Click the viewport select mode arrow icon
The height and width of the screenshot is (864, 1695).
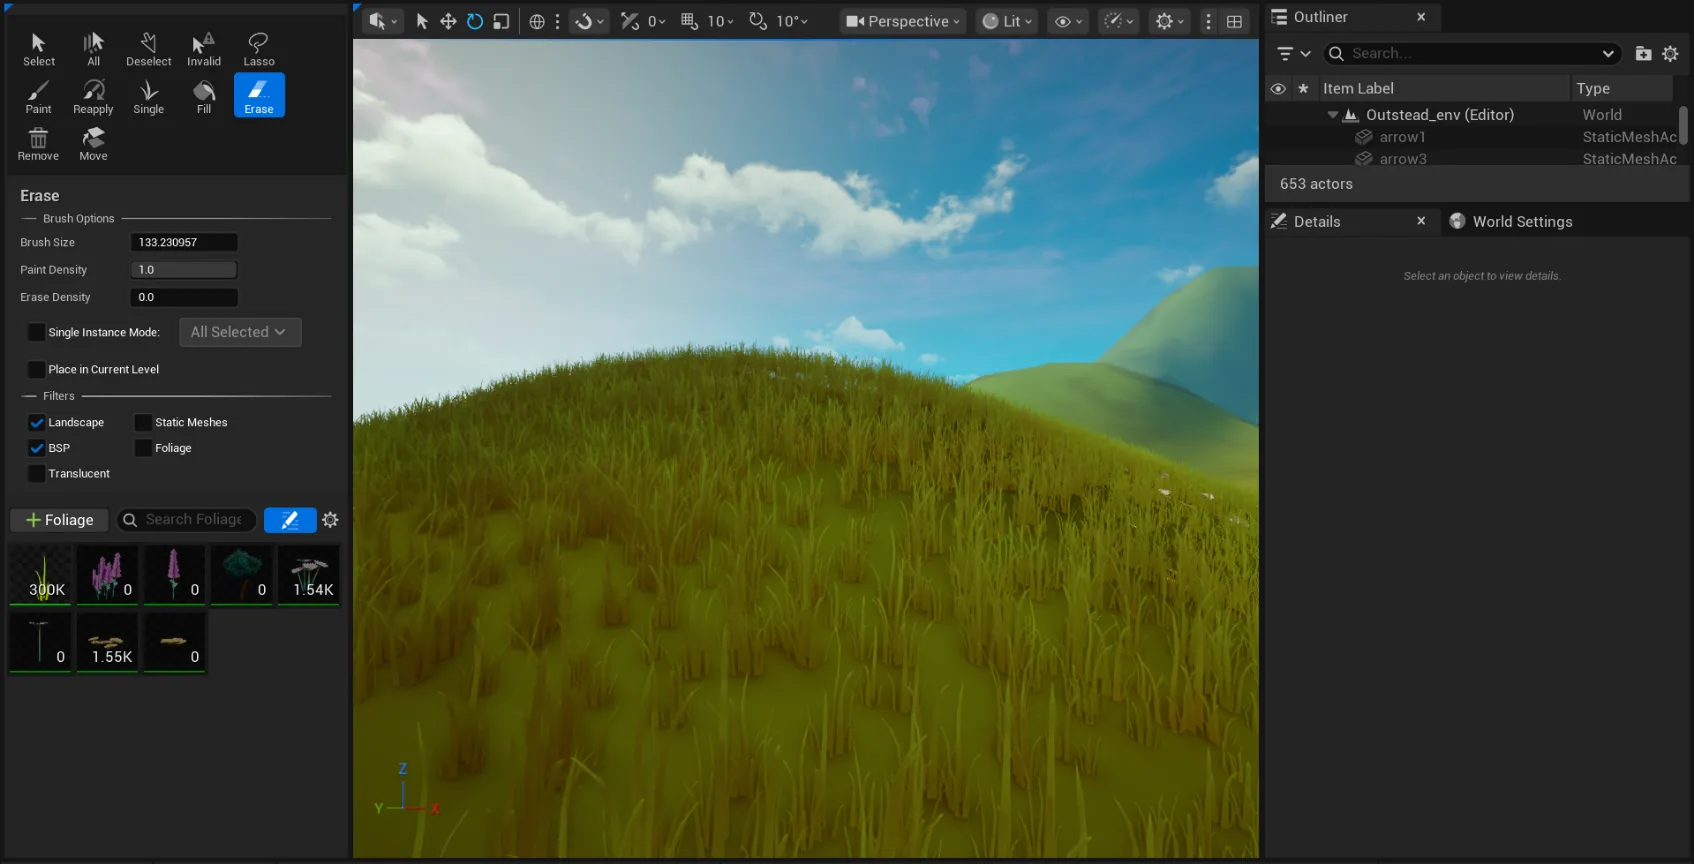(x=422, y=21)
